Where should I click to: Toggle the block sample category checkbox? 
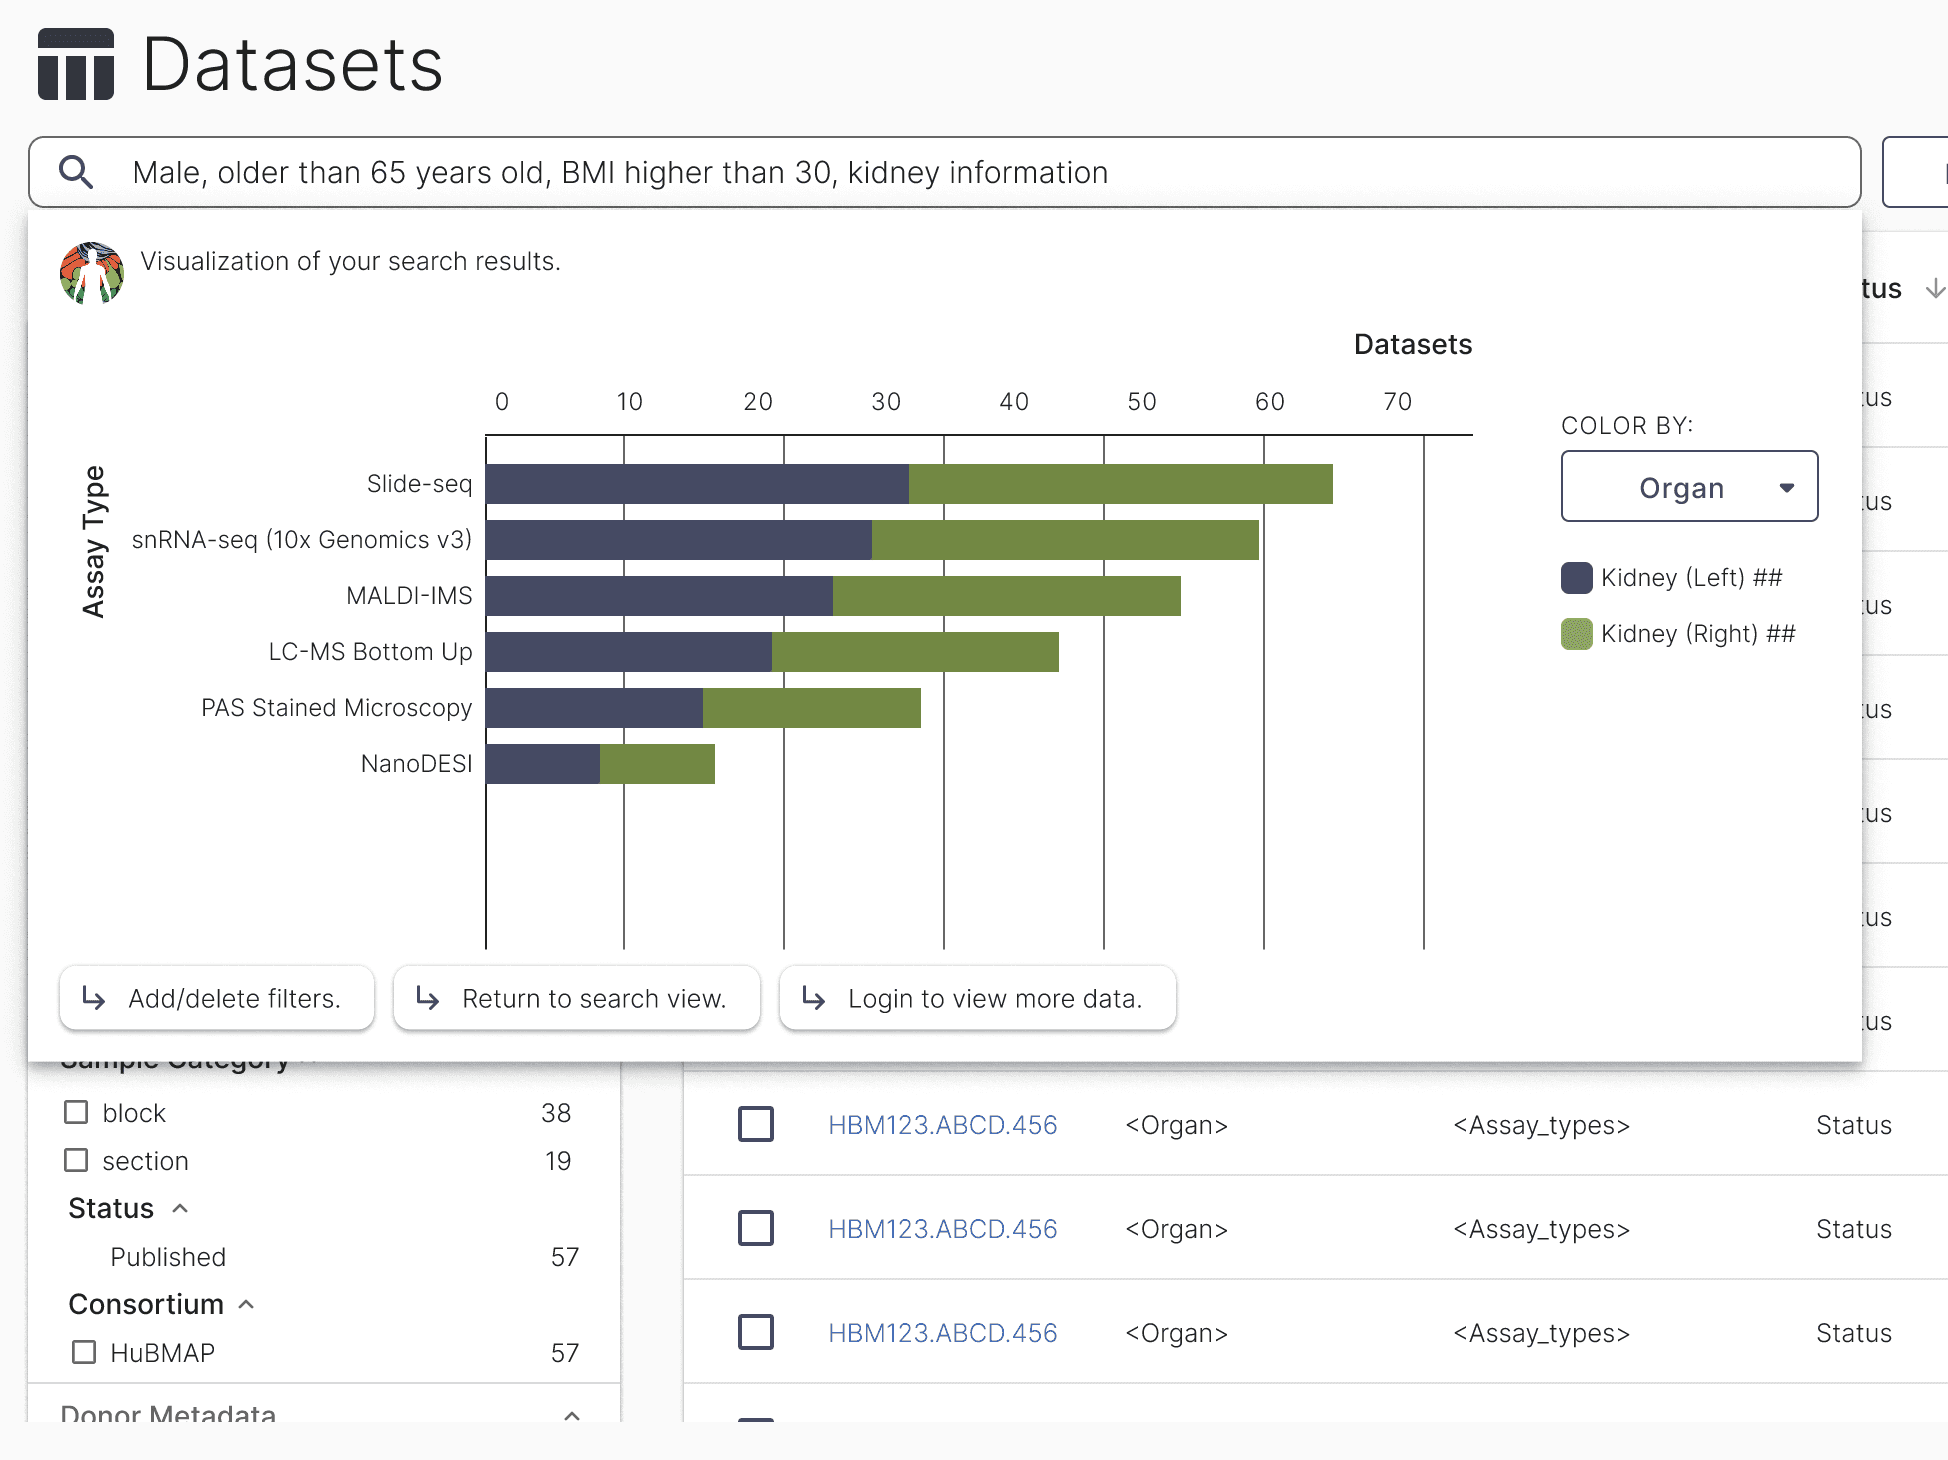click(x=76, y=1112)
